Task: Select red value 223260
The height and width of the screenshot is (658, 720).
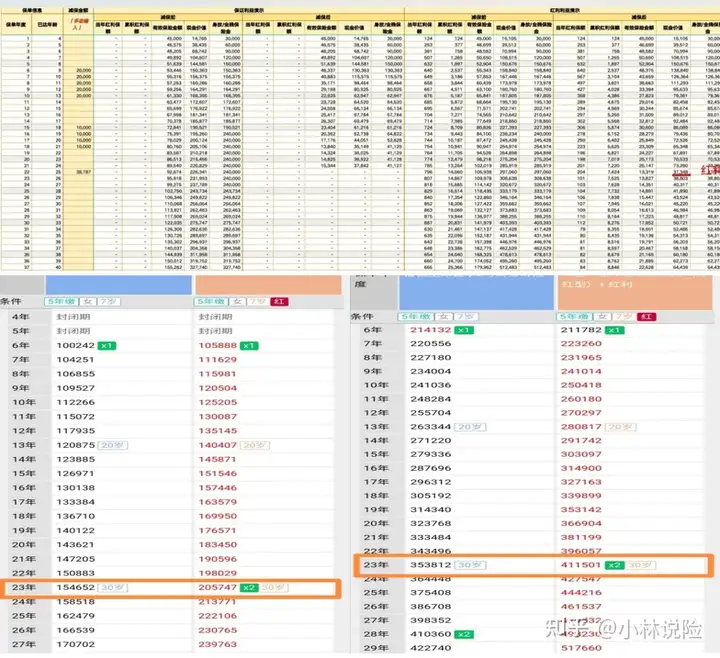Action: 581,344
